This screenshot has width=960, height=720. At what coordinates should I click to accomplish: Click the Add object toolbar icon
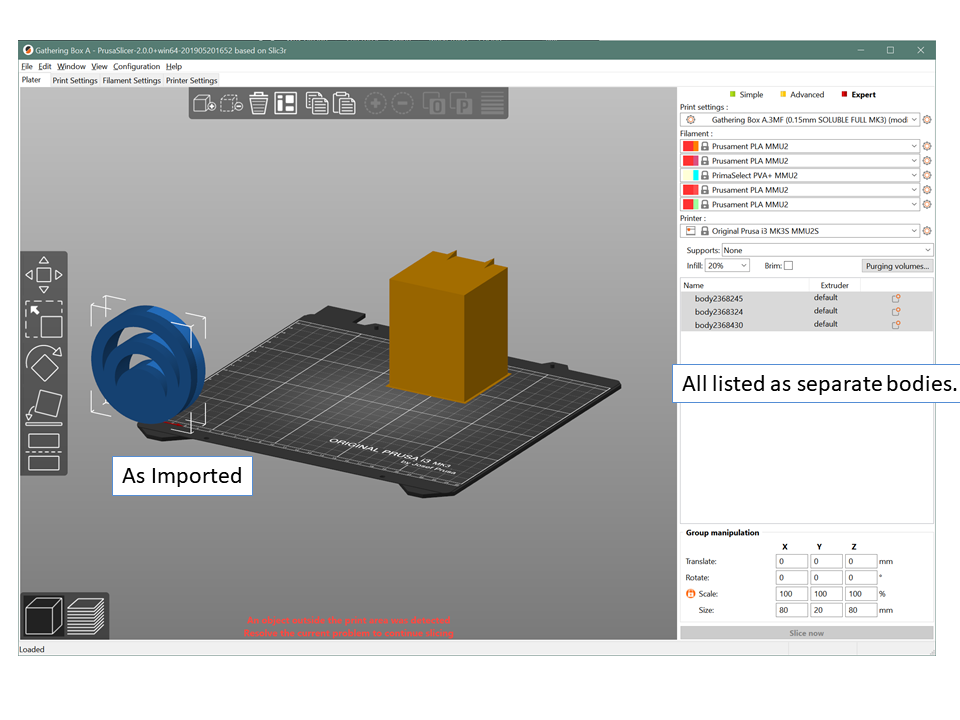pyautogui.click(x=204, y=103)
